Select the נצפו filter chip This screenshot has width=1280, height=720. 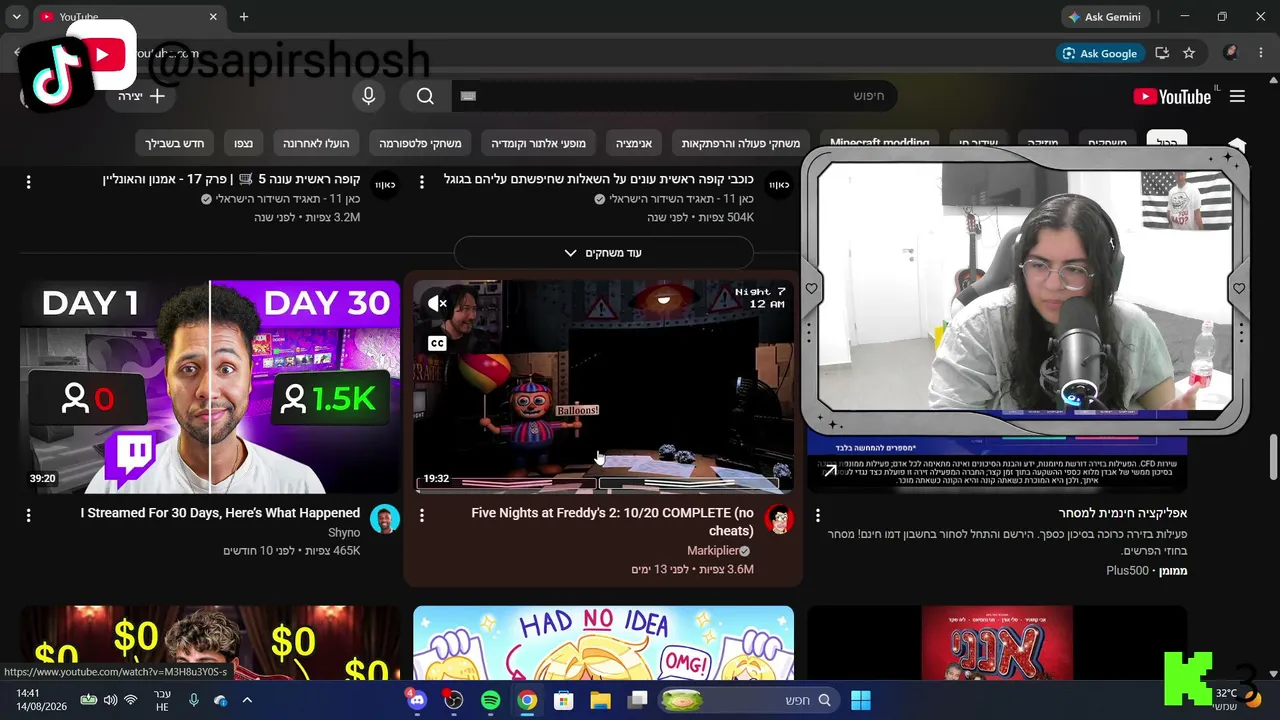point(243,143)
